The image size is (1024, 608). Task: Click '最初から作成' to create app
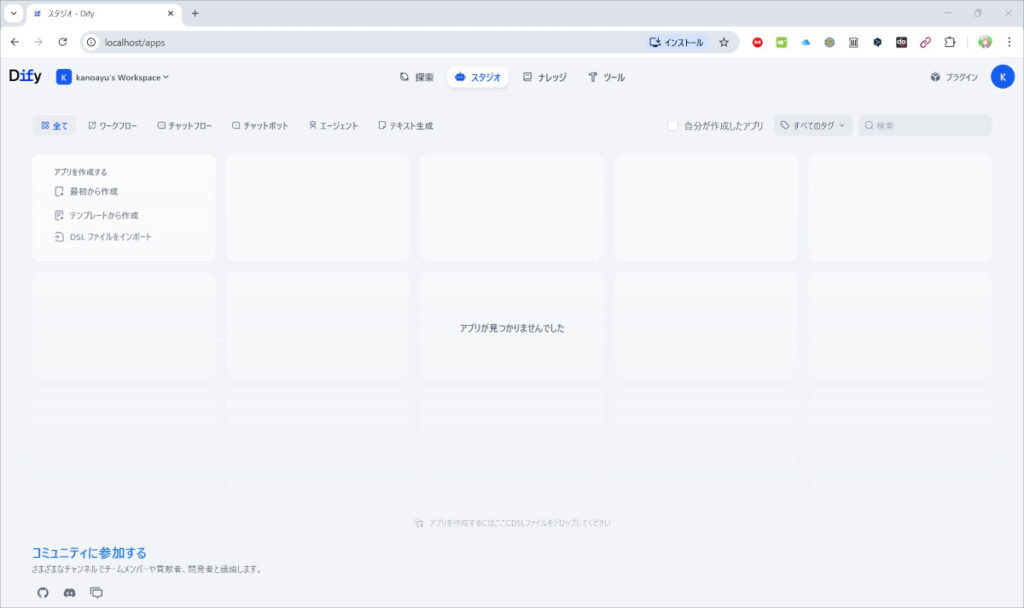point(93,191)
